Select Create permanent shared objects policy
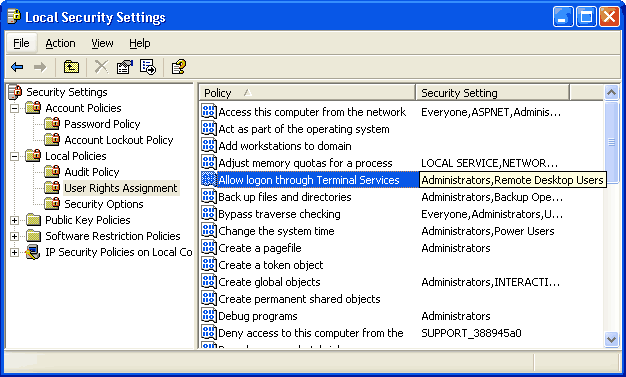 pos(299,299)
